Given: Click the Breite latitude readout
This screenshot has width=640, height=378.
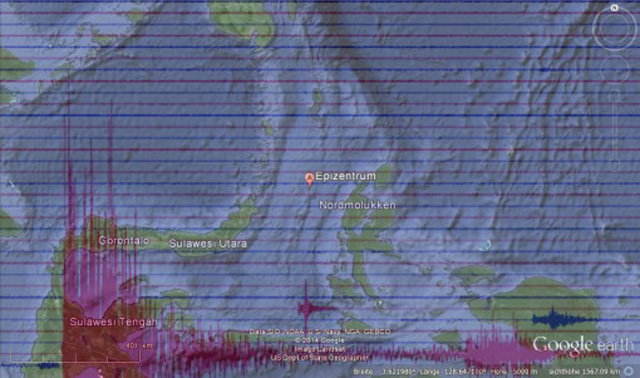Looking at the screenshot, I should tap(384, 371).
